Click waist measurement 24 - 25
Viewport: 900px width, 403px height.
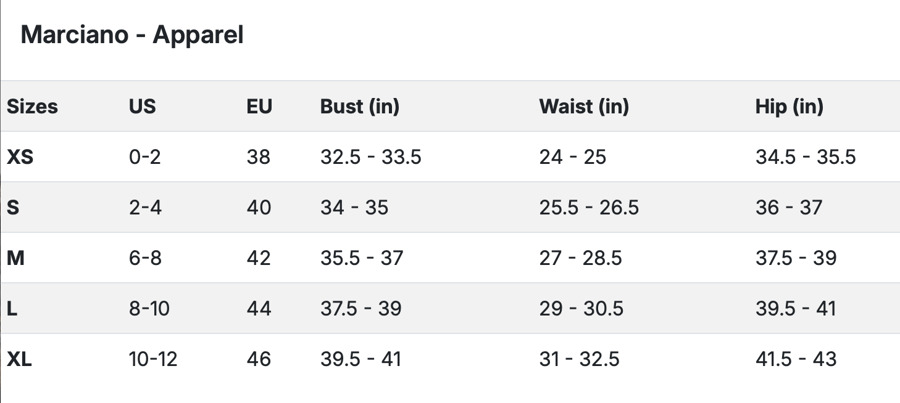pos(573,157)
